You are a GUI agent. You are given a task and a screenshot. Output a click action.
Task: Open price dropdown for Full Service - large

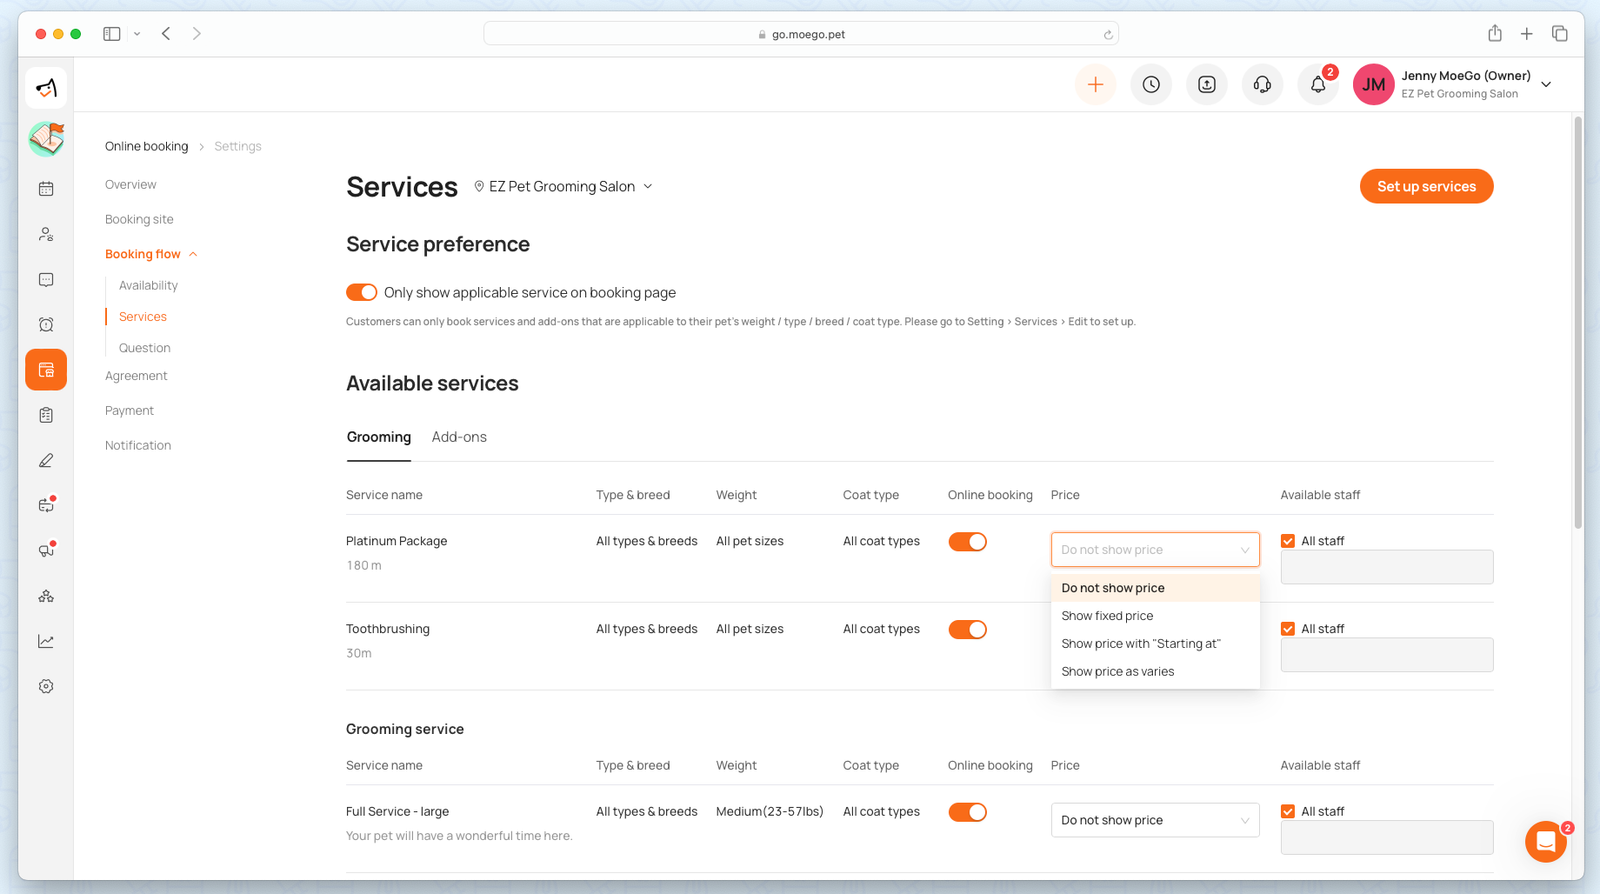[x=1154, y=820]
